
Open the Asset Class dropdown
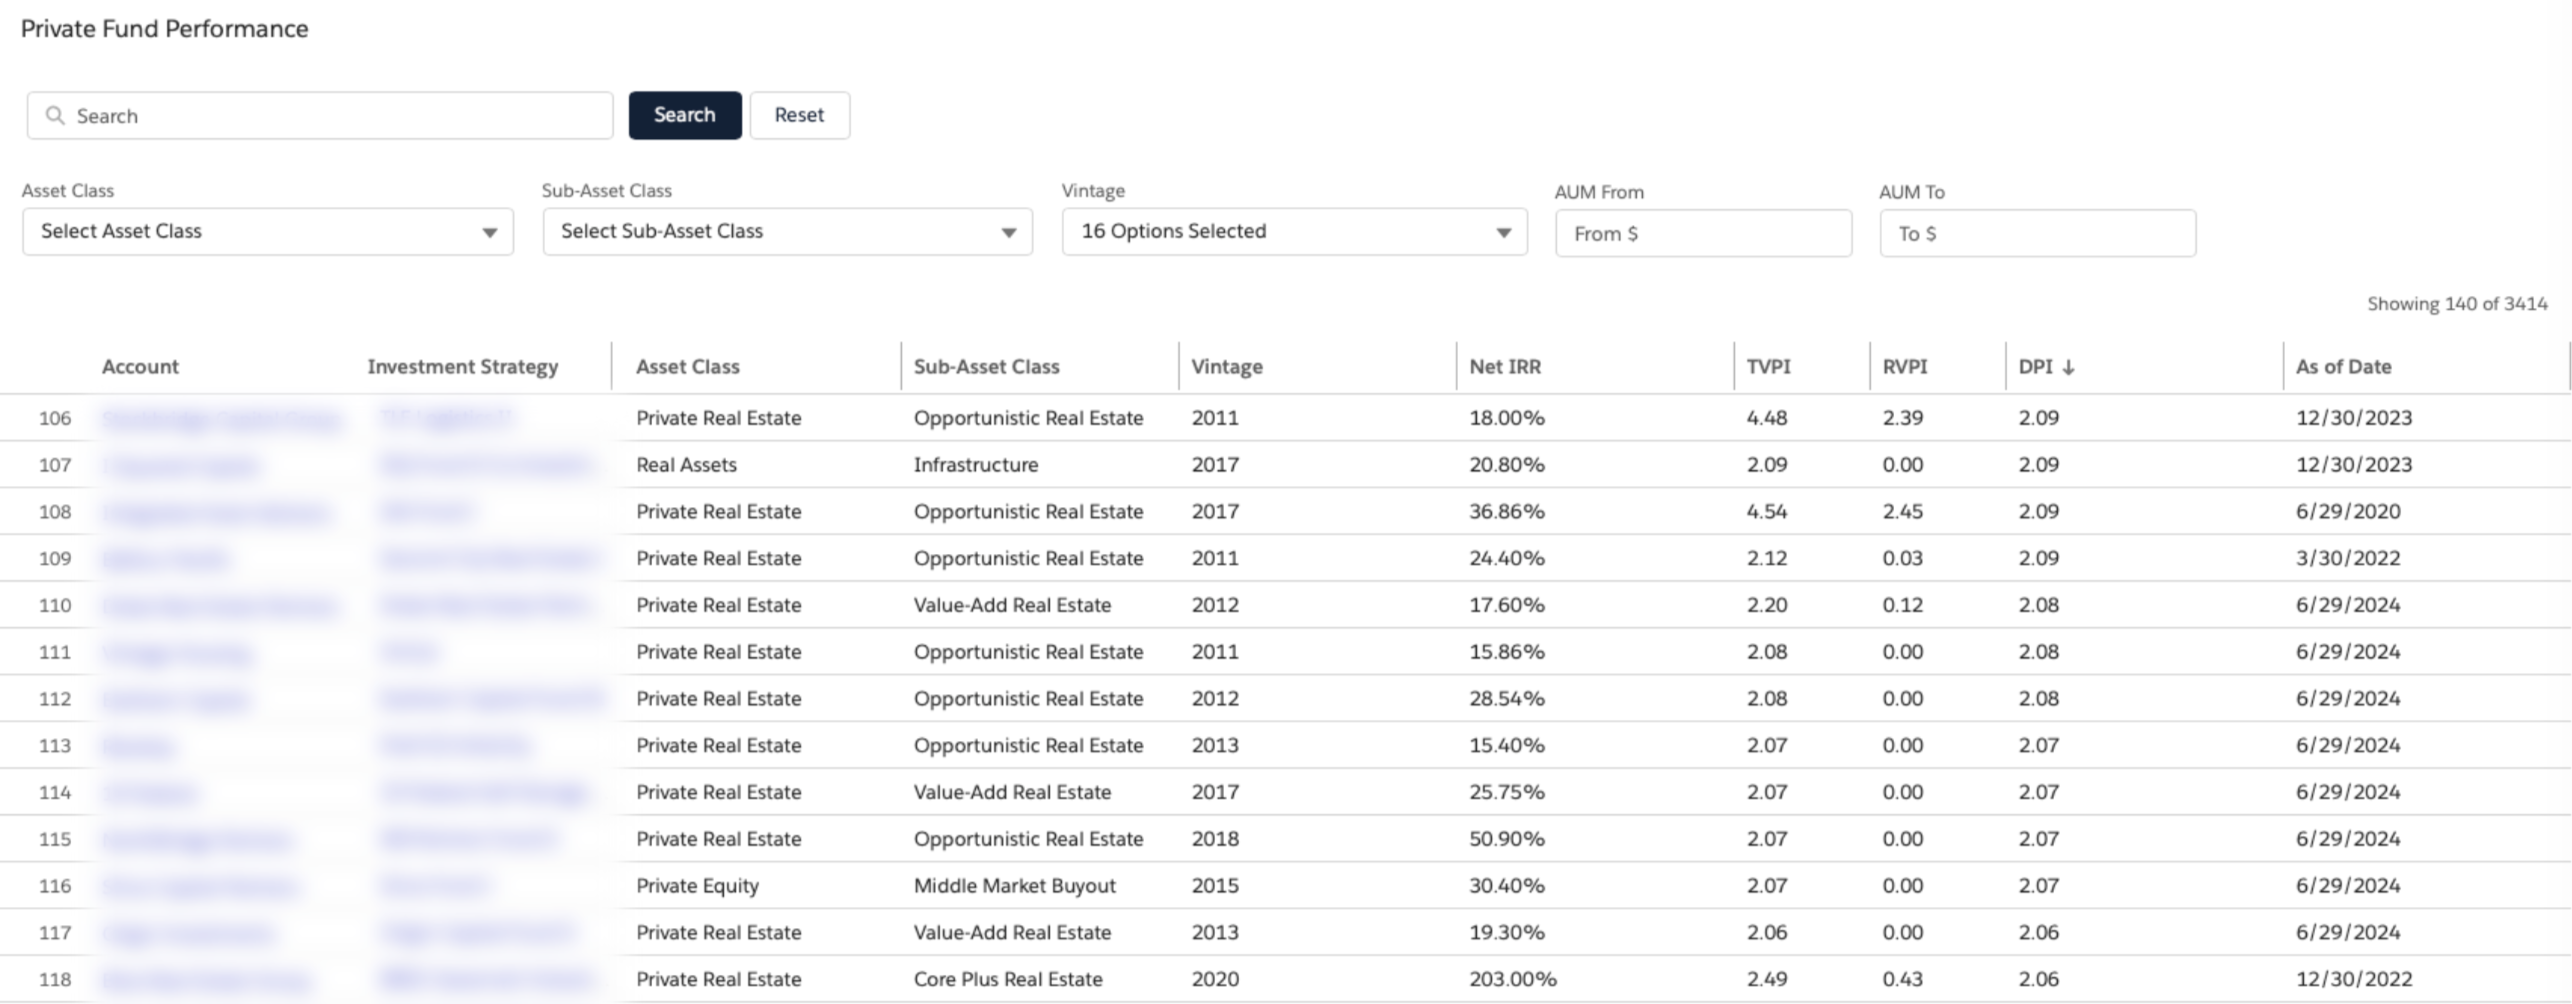267,232
